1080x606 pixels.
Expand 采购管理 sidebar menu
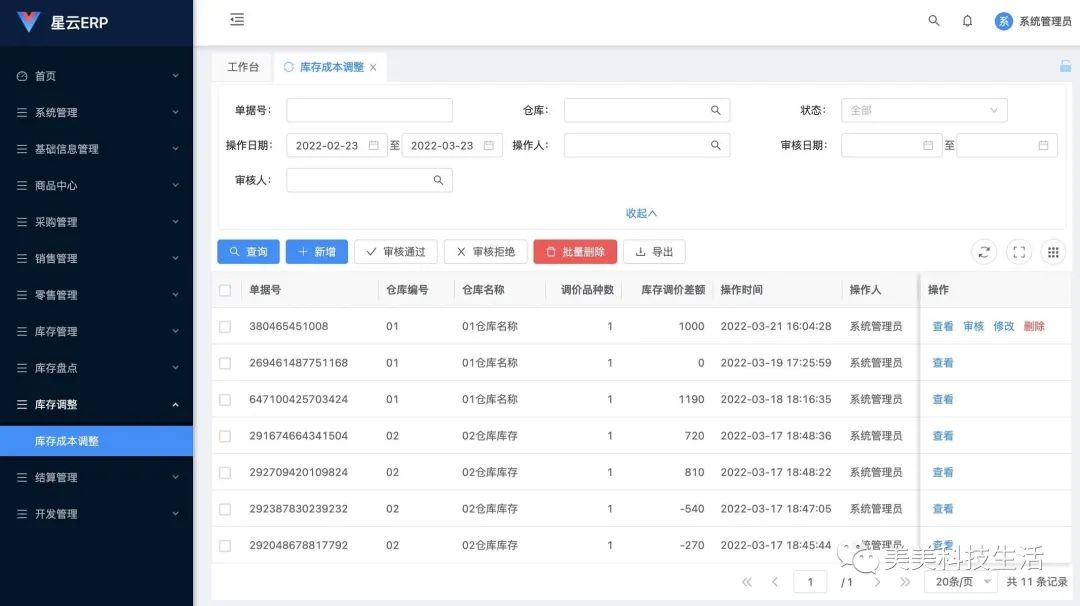pyautogui.click(x=96, y=222)
